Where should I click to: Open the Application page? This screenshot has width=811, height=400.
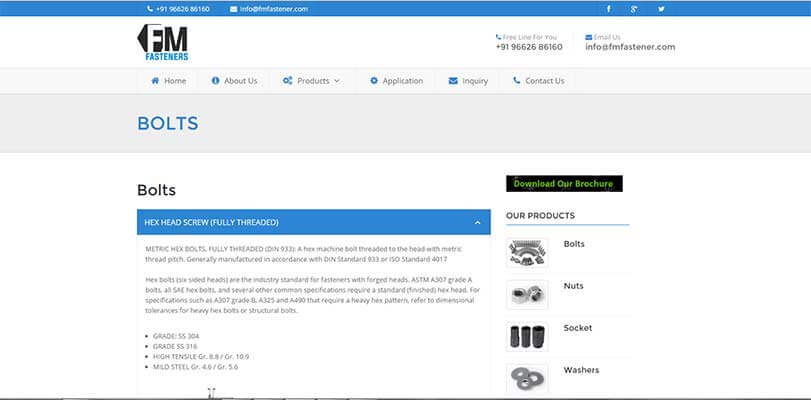(x=395, y=81)
